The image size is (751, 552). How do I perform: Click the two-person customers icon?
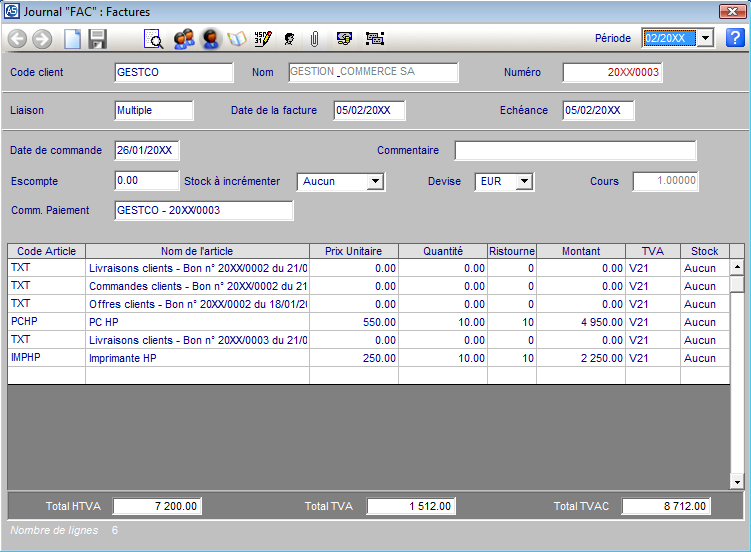[183, 39]
